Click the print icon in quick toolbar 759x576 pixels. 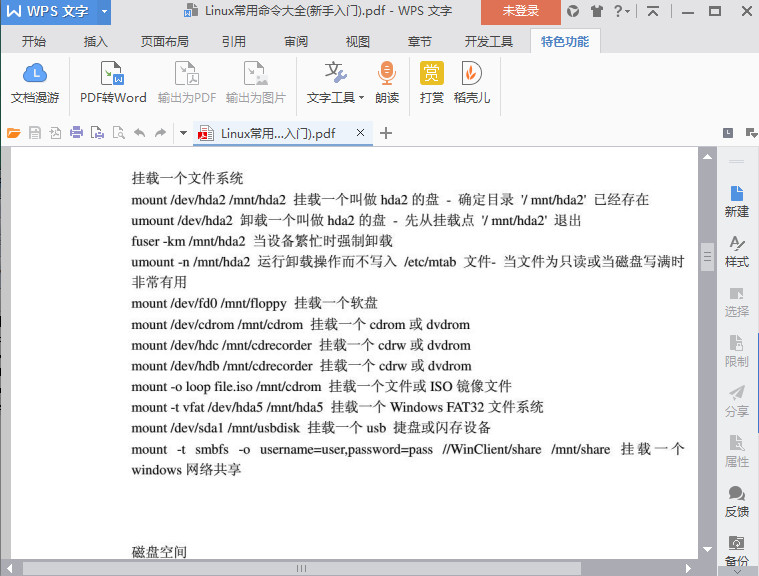76,133
